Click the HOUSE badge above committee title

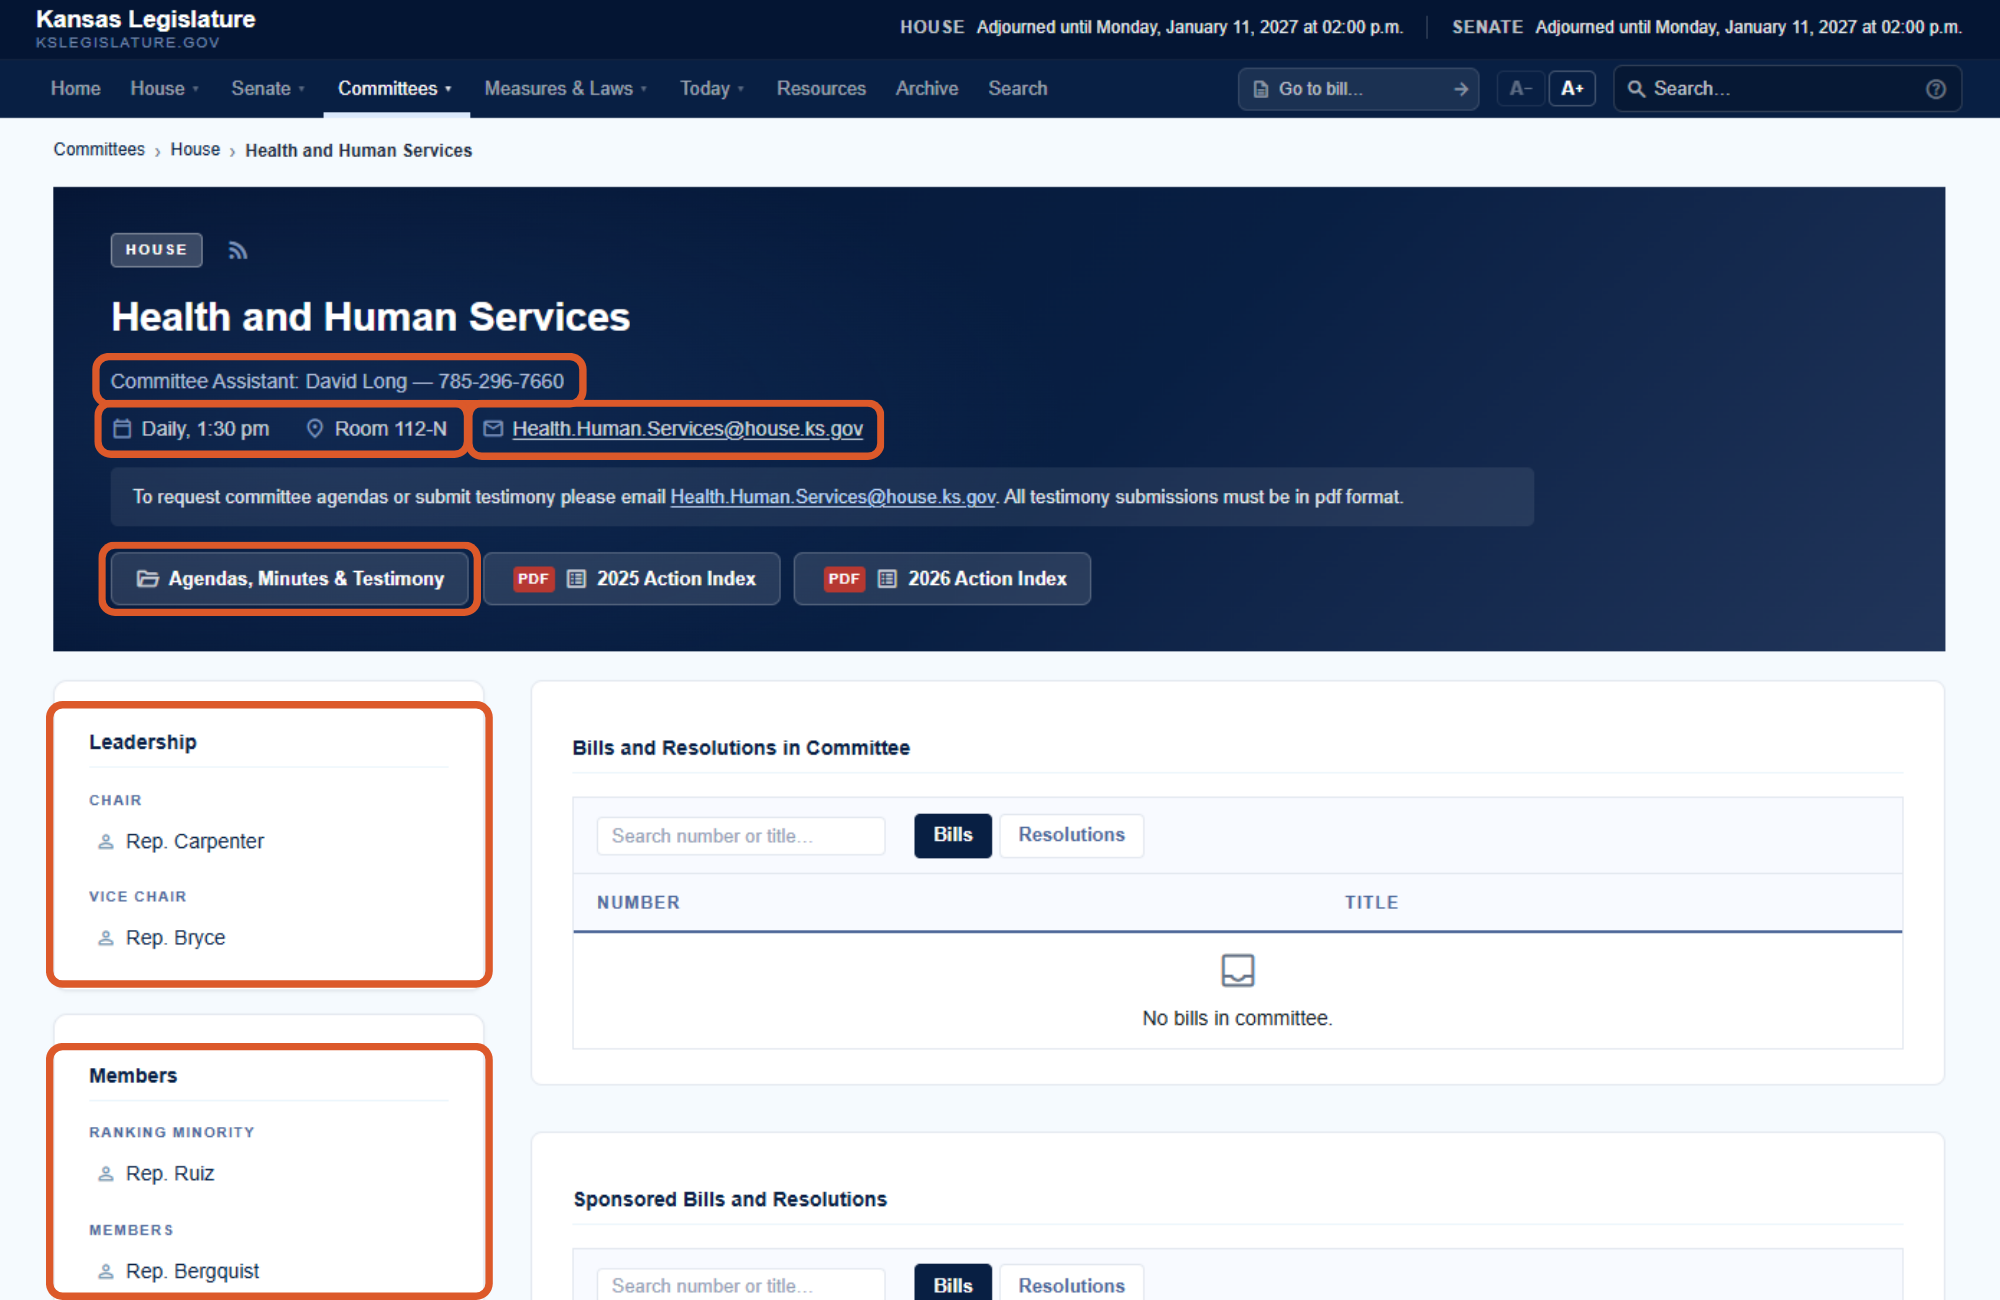click(x=157, y=250)
